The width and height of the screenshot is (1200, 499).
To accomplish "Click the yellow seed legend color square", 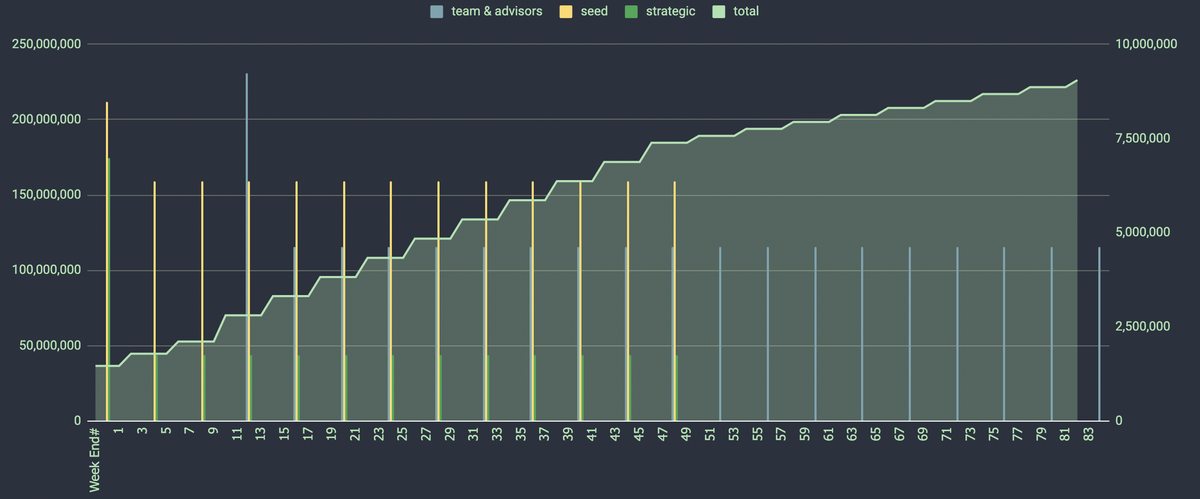I will (564, 12).
